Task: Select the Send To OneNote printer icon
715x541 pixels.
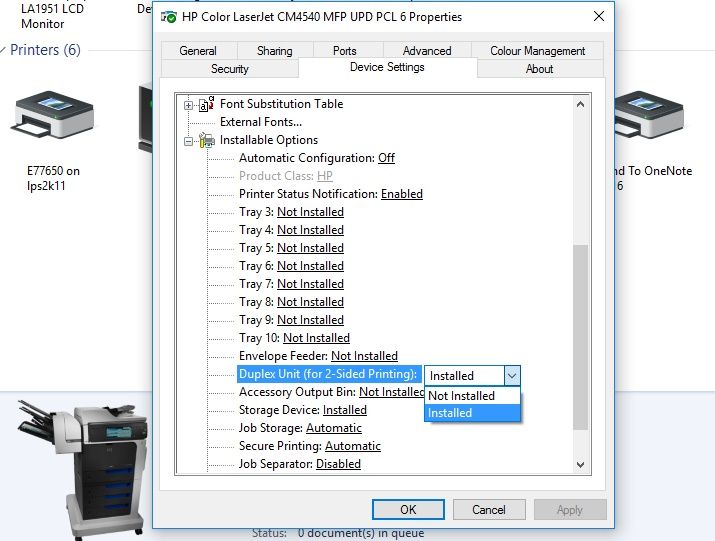Action: point(648,114)
